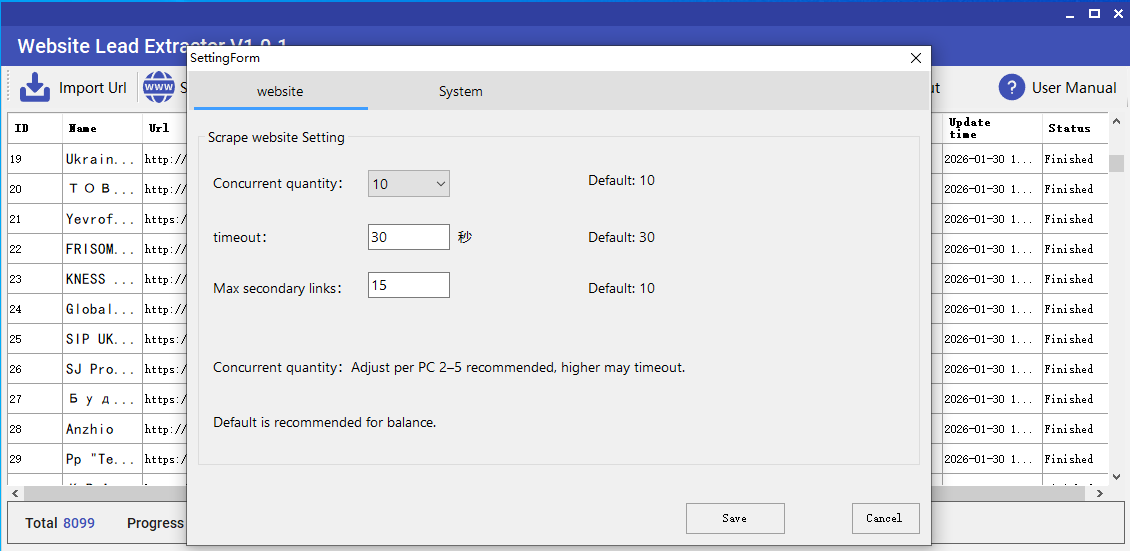Click the Update time column header
The width and height of the screenshot is (1130, 551).
990,129
